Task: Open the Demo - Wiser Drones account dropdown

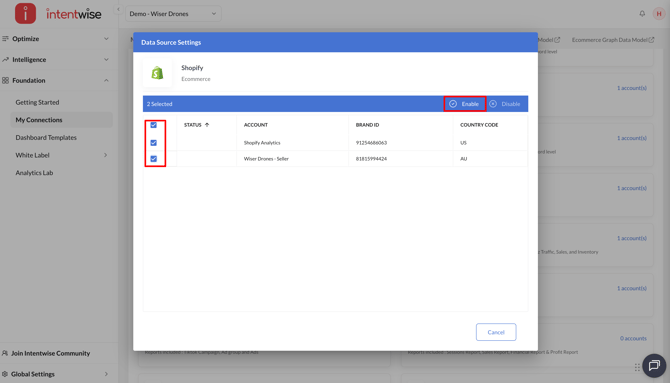Action: (173, 14)
